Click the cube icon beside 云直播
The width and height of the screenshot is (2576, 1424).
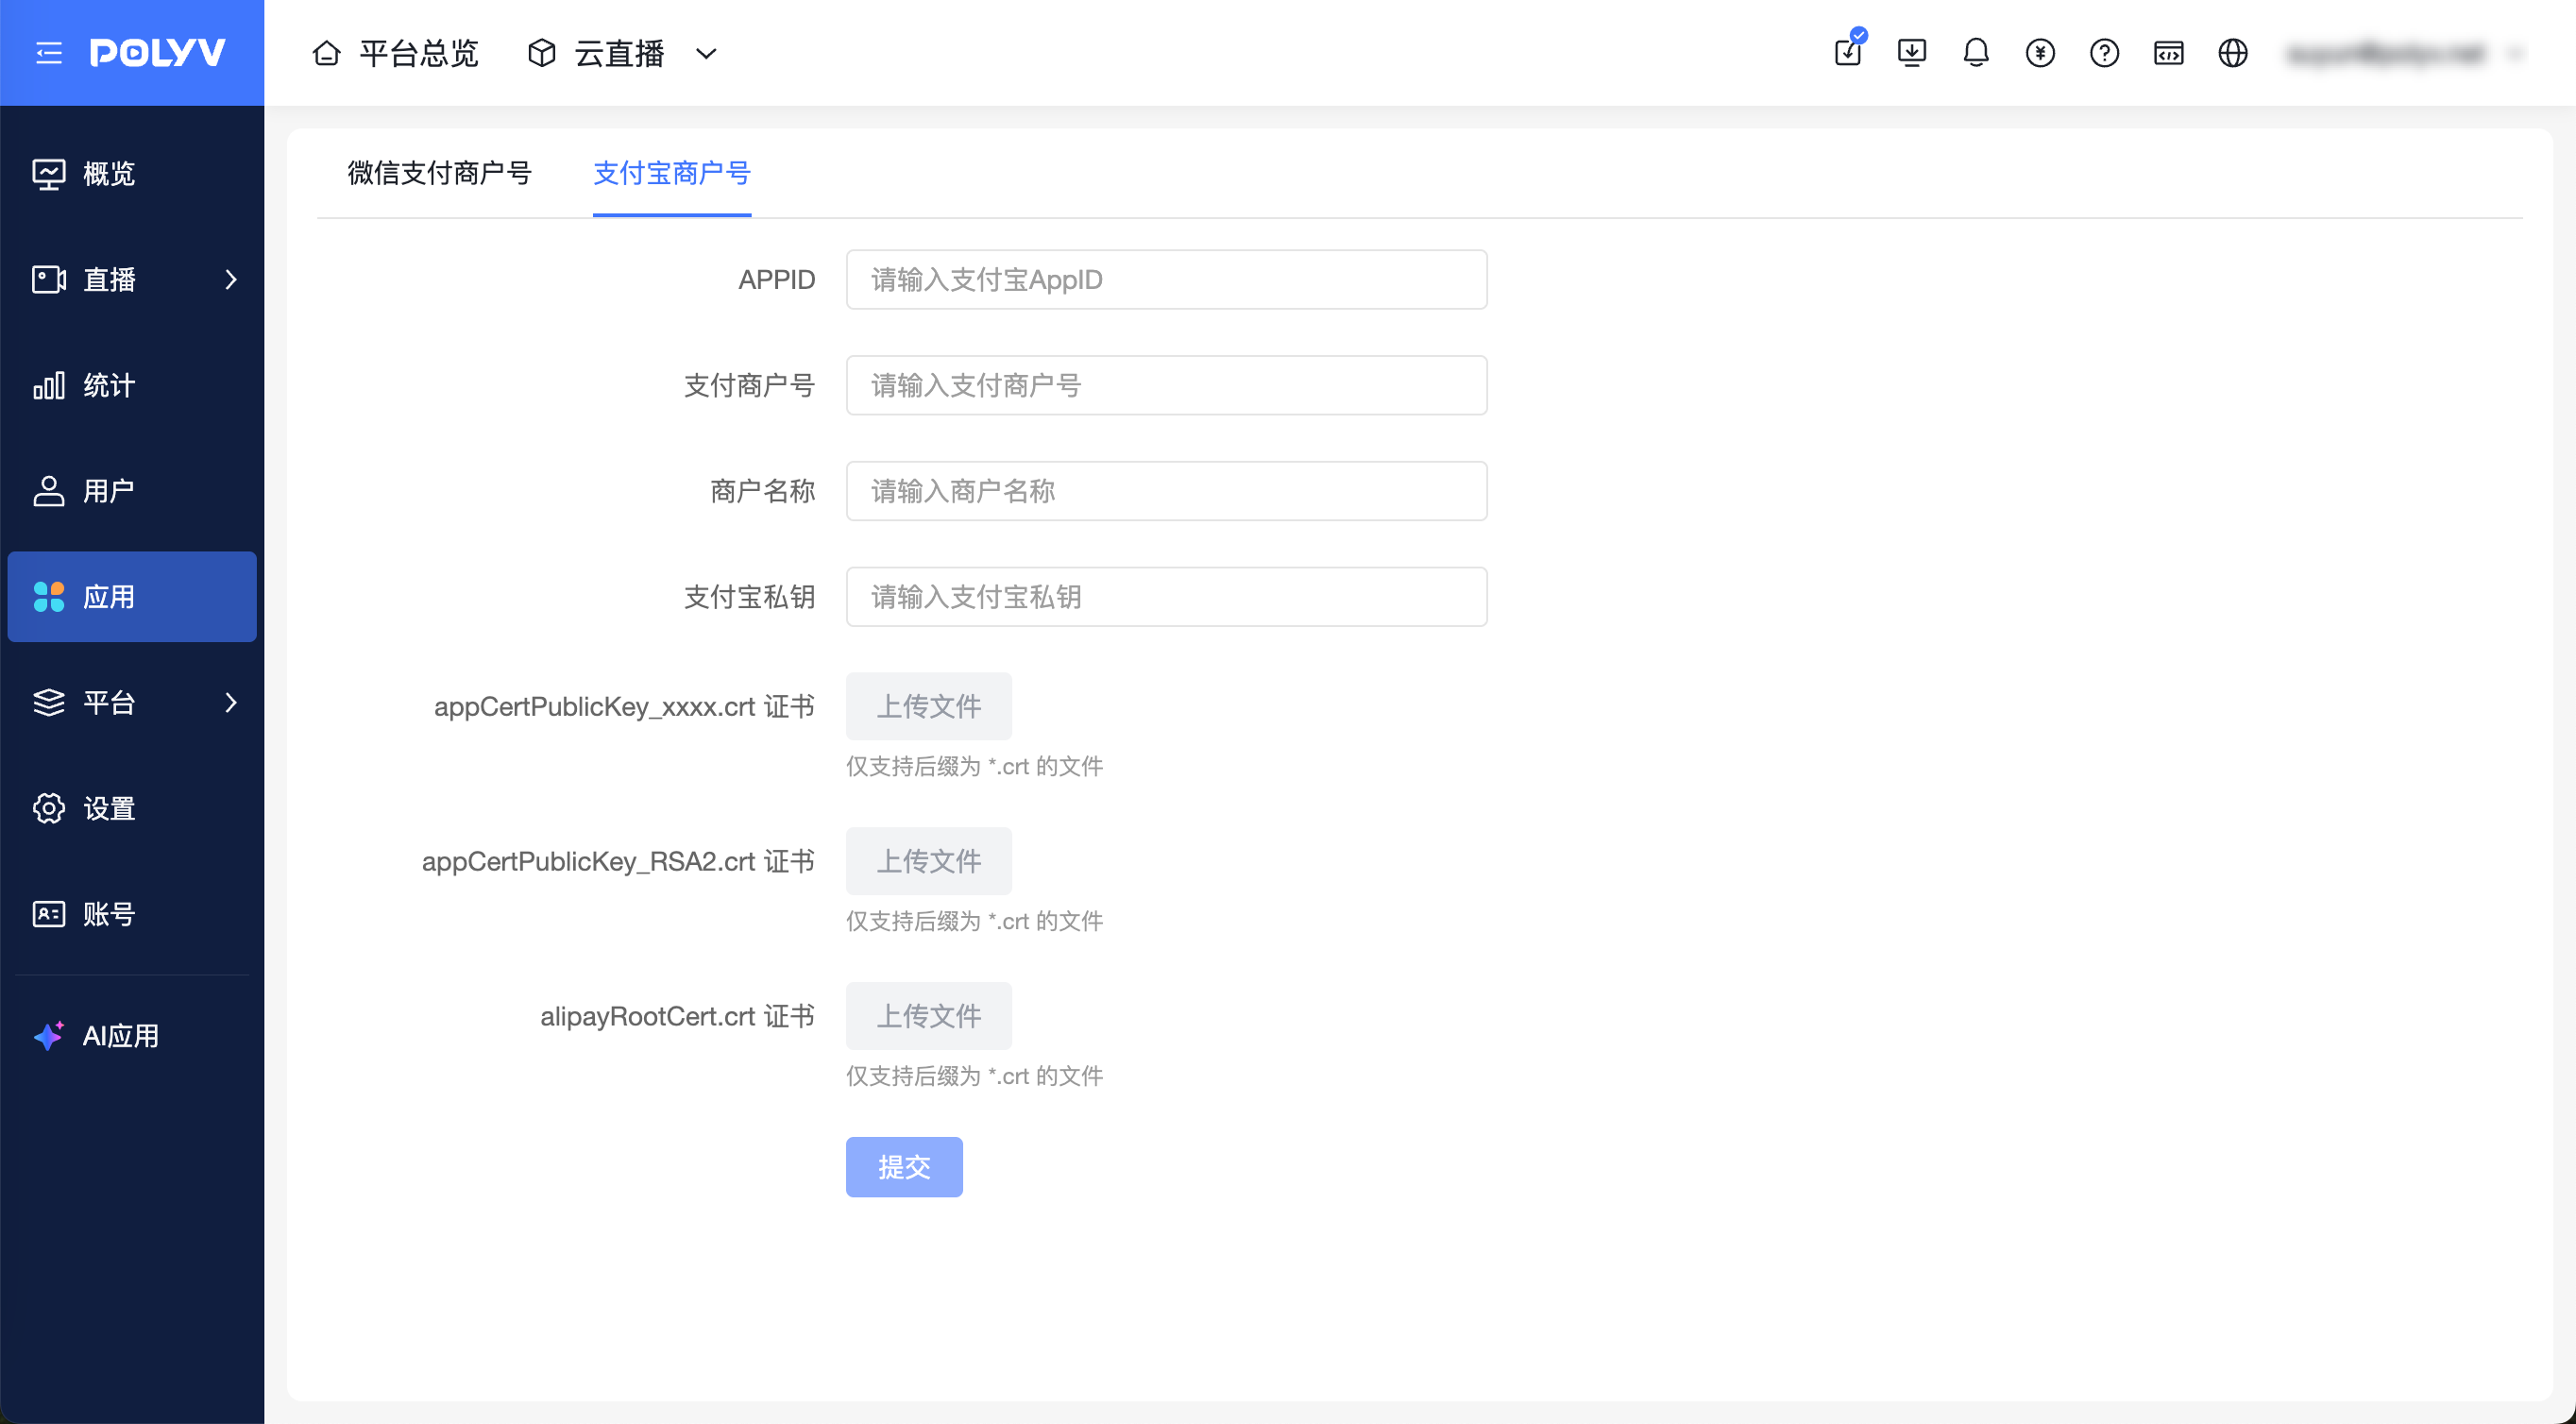pos(542,53)
